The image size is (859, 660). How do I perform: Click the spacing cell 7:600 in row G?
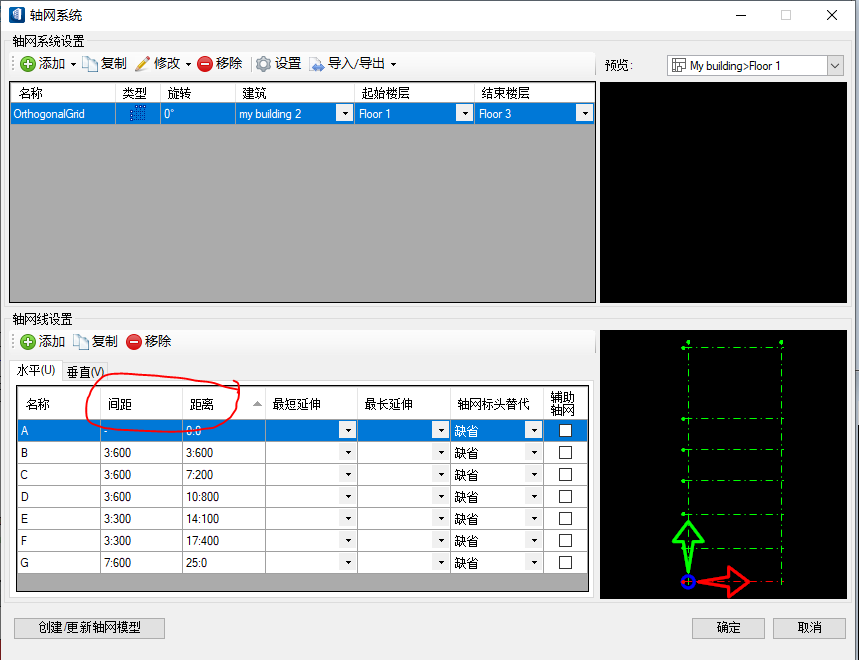pyautogui.click(x=141, y=563)
